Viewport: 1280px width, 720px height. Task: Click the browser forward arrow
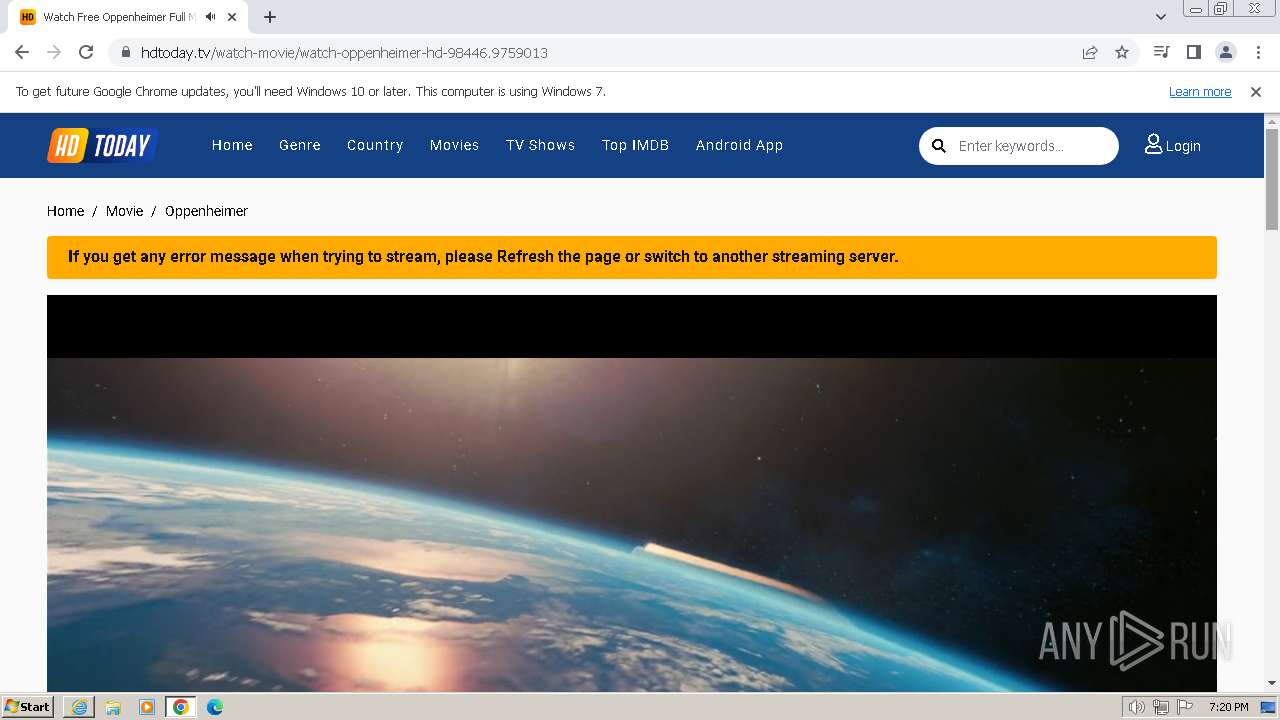click(x=54, y=52)
